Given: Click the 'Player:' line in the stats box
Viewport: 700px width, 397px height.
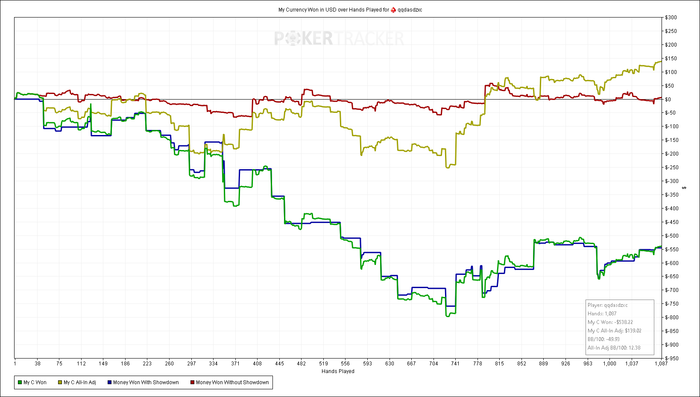Looking at the screenshot, I should (608, 305).
